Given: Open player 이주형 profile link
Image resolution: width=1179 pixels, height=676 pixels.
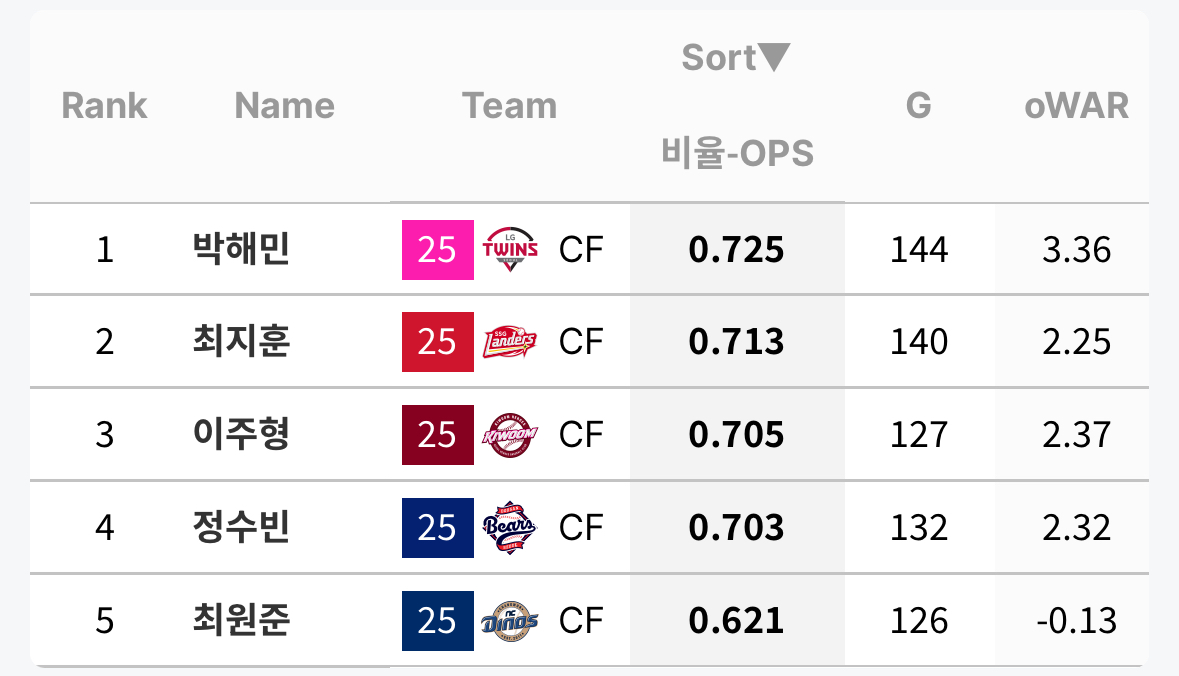Looking at the screenshot, I should pos(241,434).
